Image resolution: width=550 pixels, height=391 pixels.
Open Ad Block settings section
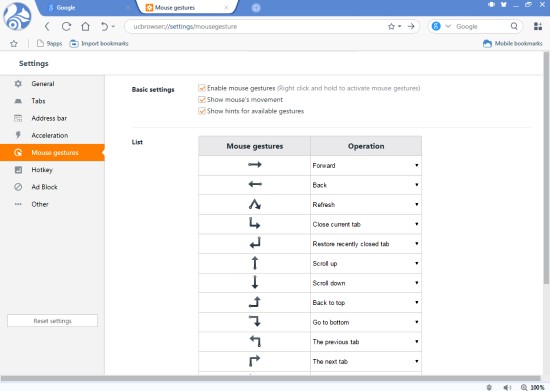tap(52, 187)
